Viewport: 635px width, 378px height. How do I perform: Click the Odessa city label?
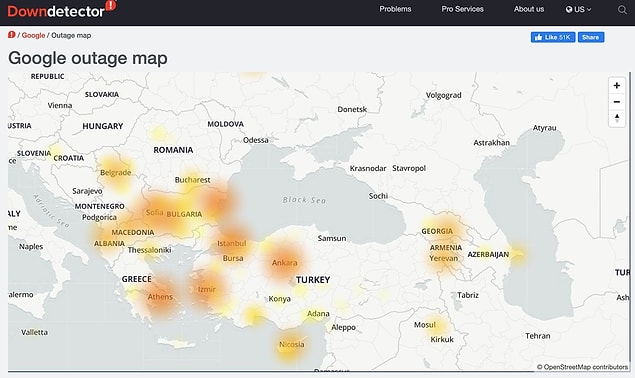click(256, 140)
